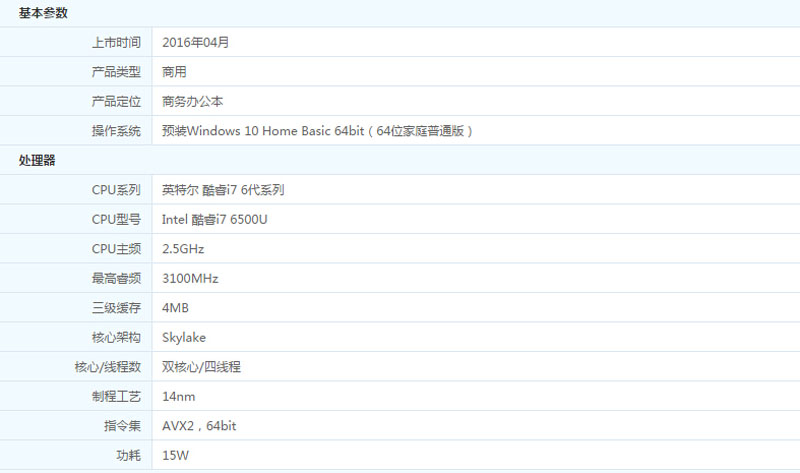Viewport: 800px width, 473px height.
Task: Click the Skylake architecture value
Action: [184, 337]
